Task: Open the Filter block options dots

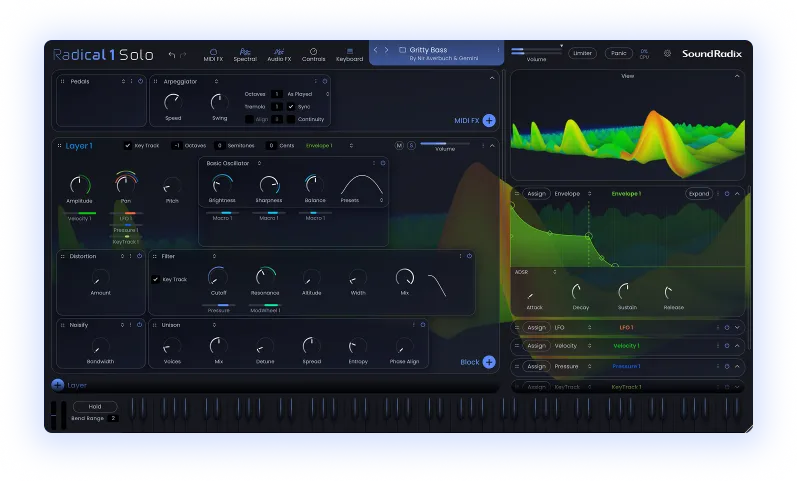Action: point(461,256)
